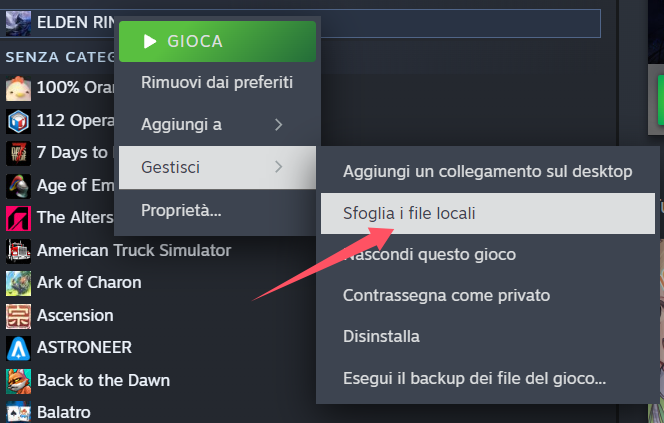
Task: Select the ASTRONEER blue icon
Action: coord(18,348)
